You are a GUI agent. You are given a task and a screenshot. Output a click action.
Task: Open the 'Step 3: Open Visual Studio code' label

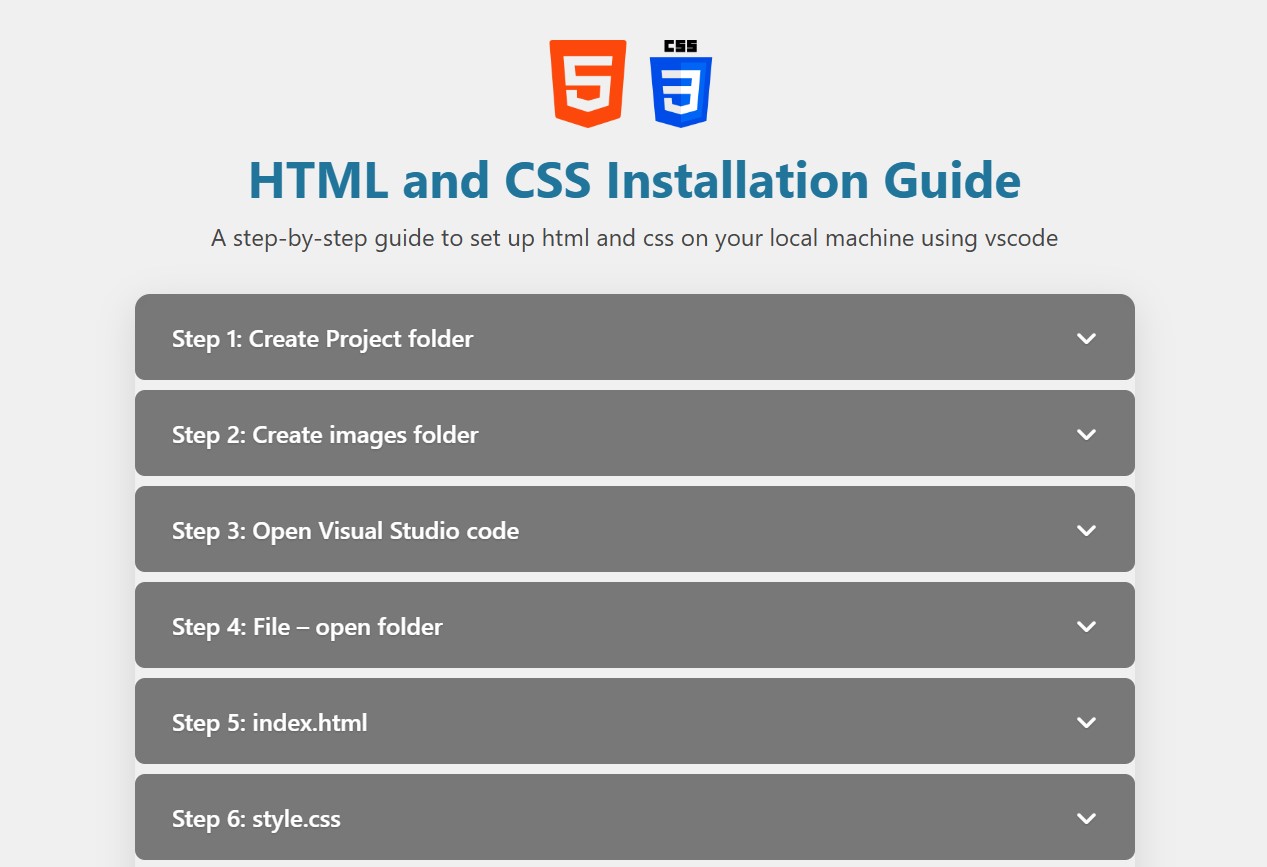tap(345, 531)
